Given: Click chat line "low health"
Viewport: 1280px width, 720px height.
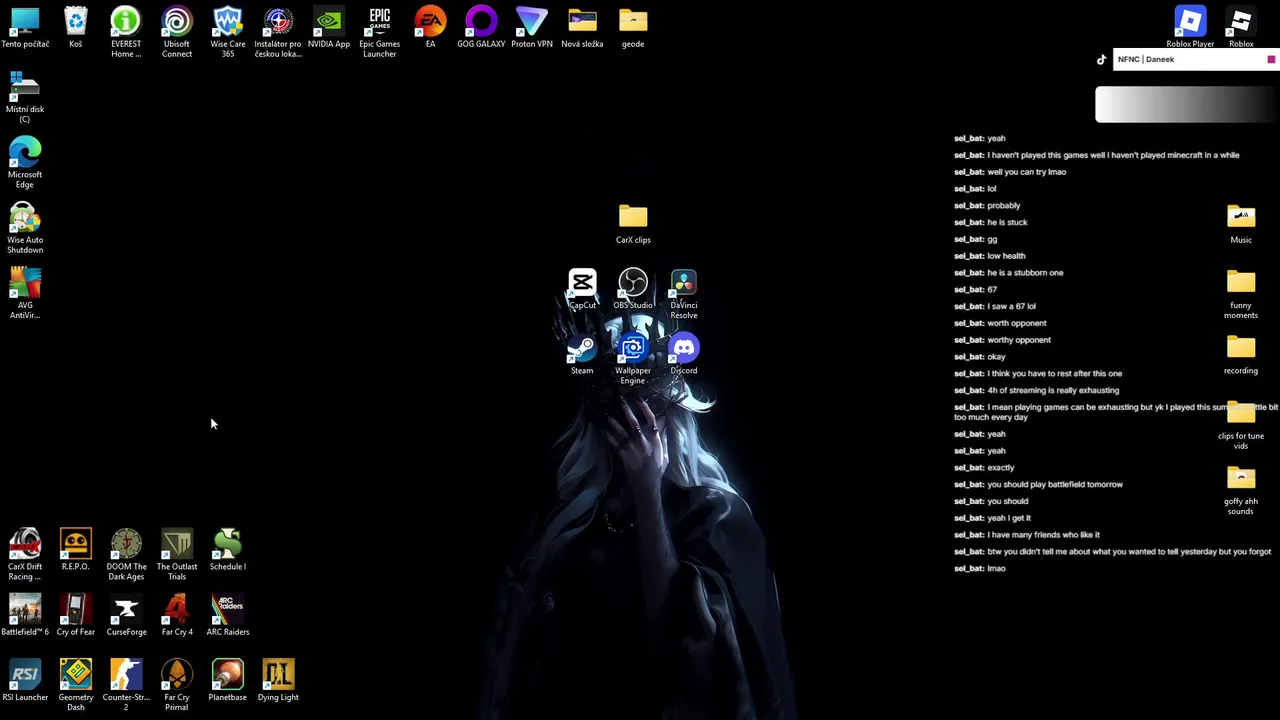Looking at the screenshot, I should pos(990,256).
